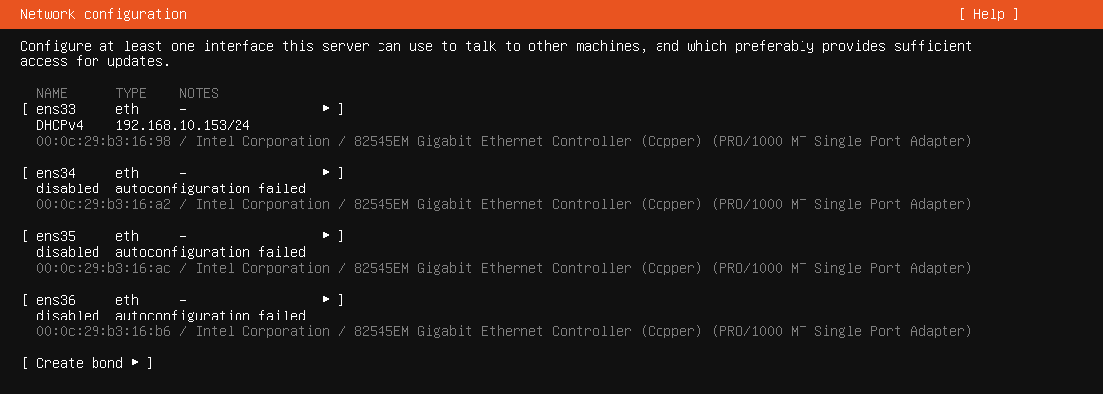Select the ens33 interface name
This screenshot has height=394, width=1103.
(x=56, y=109)
